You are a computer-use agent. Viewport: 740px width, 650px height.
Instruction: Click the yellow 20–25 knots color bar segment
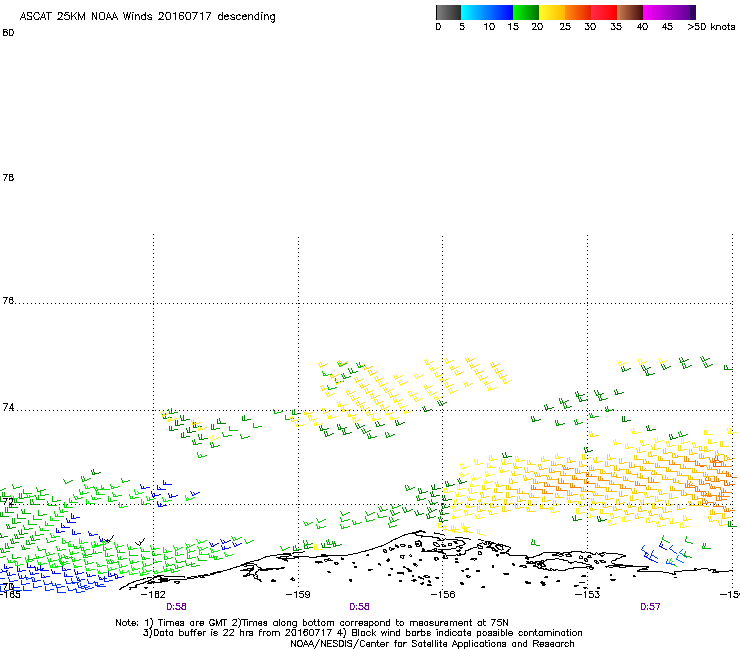tap(552, 12)
